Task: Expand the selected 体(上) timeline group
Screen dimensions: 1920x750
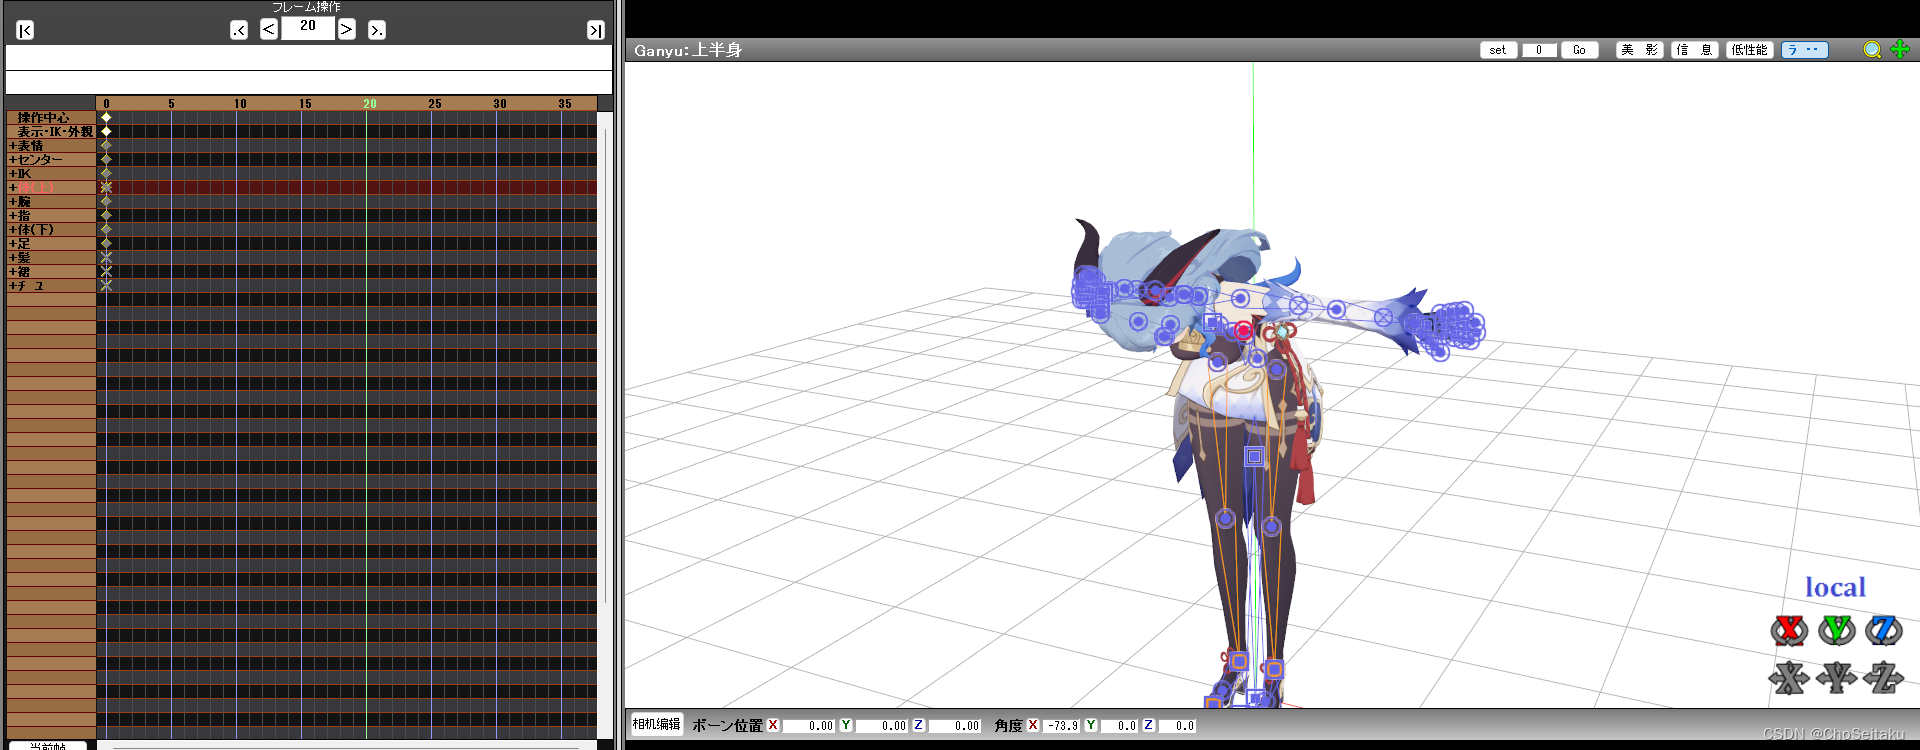Action: [x=13, y=188]
